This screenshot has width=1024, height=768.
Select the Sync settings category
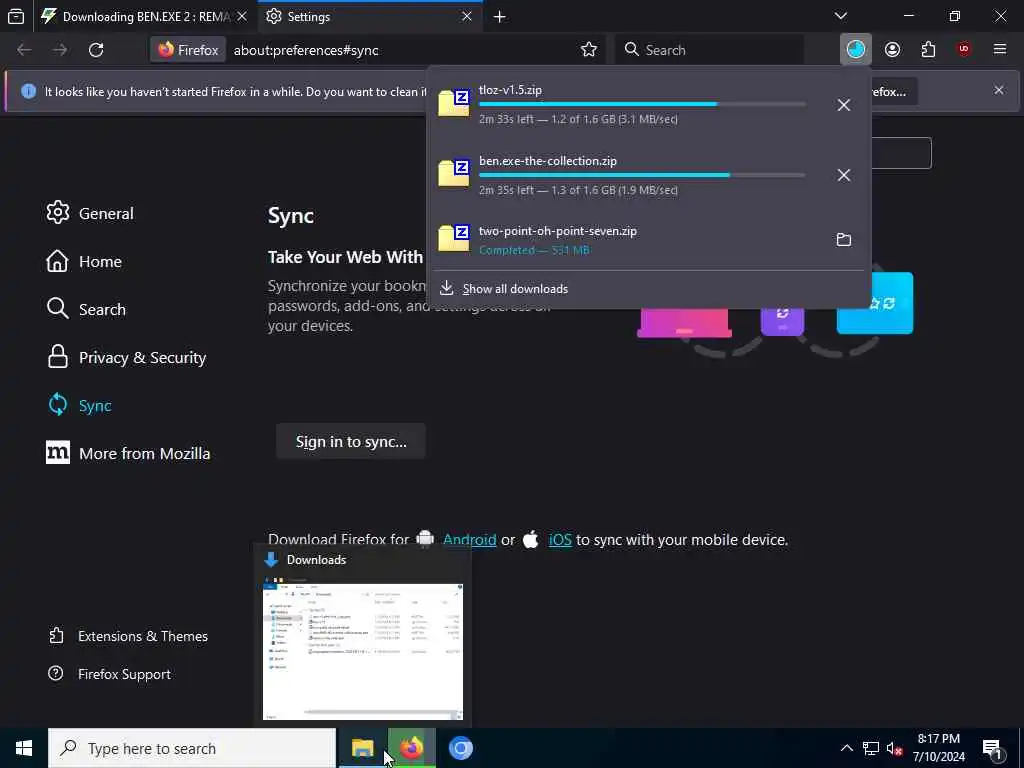point(80,405)
